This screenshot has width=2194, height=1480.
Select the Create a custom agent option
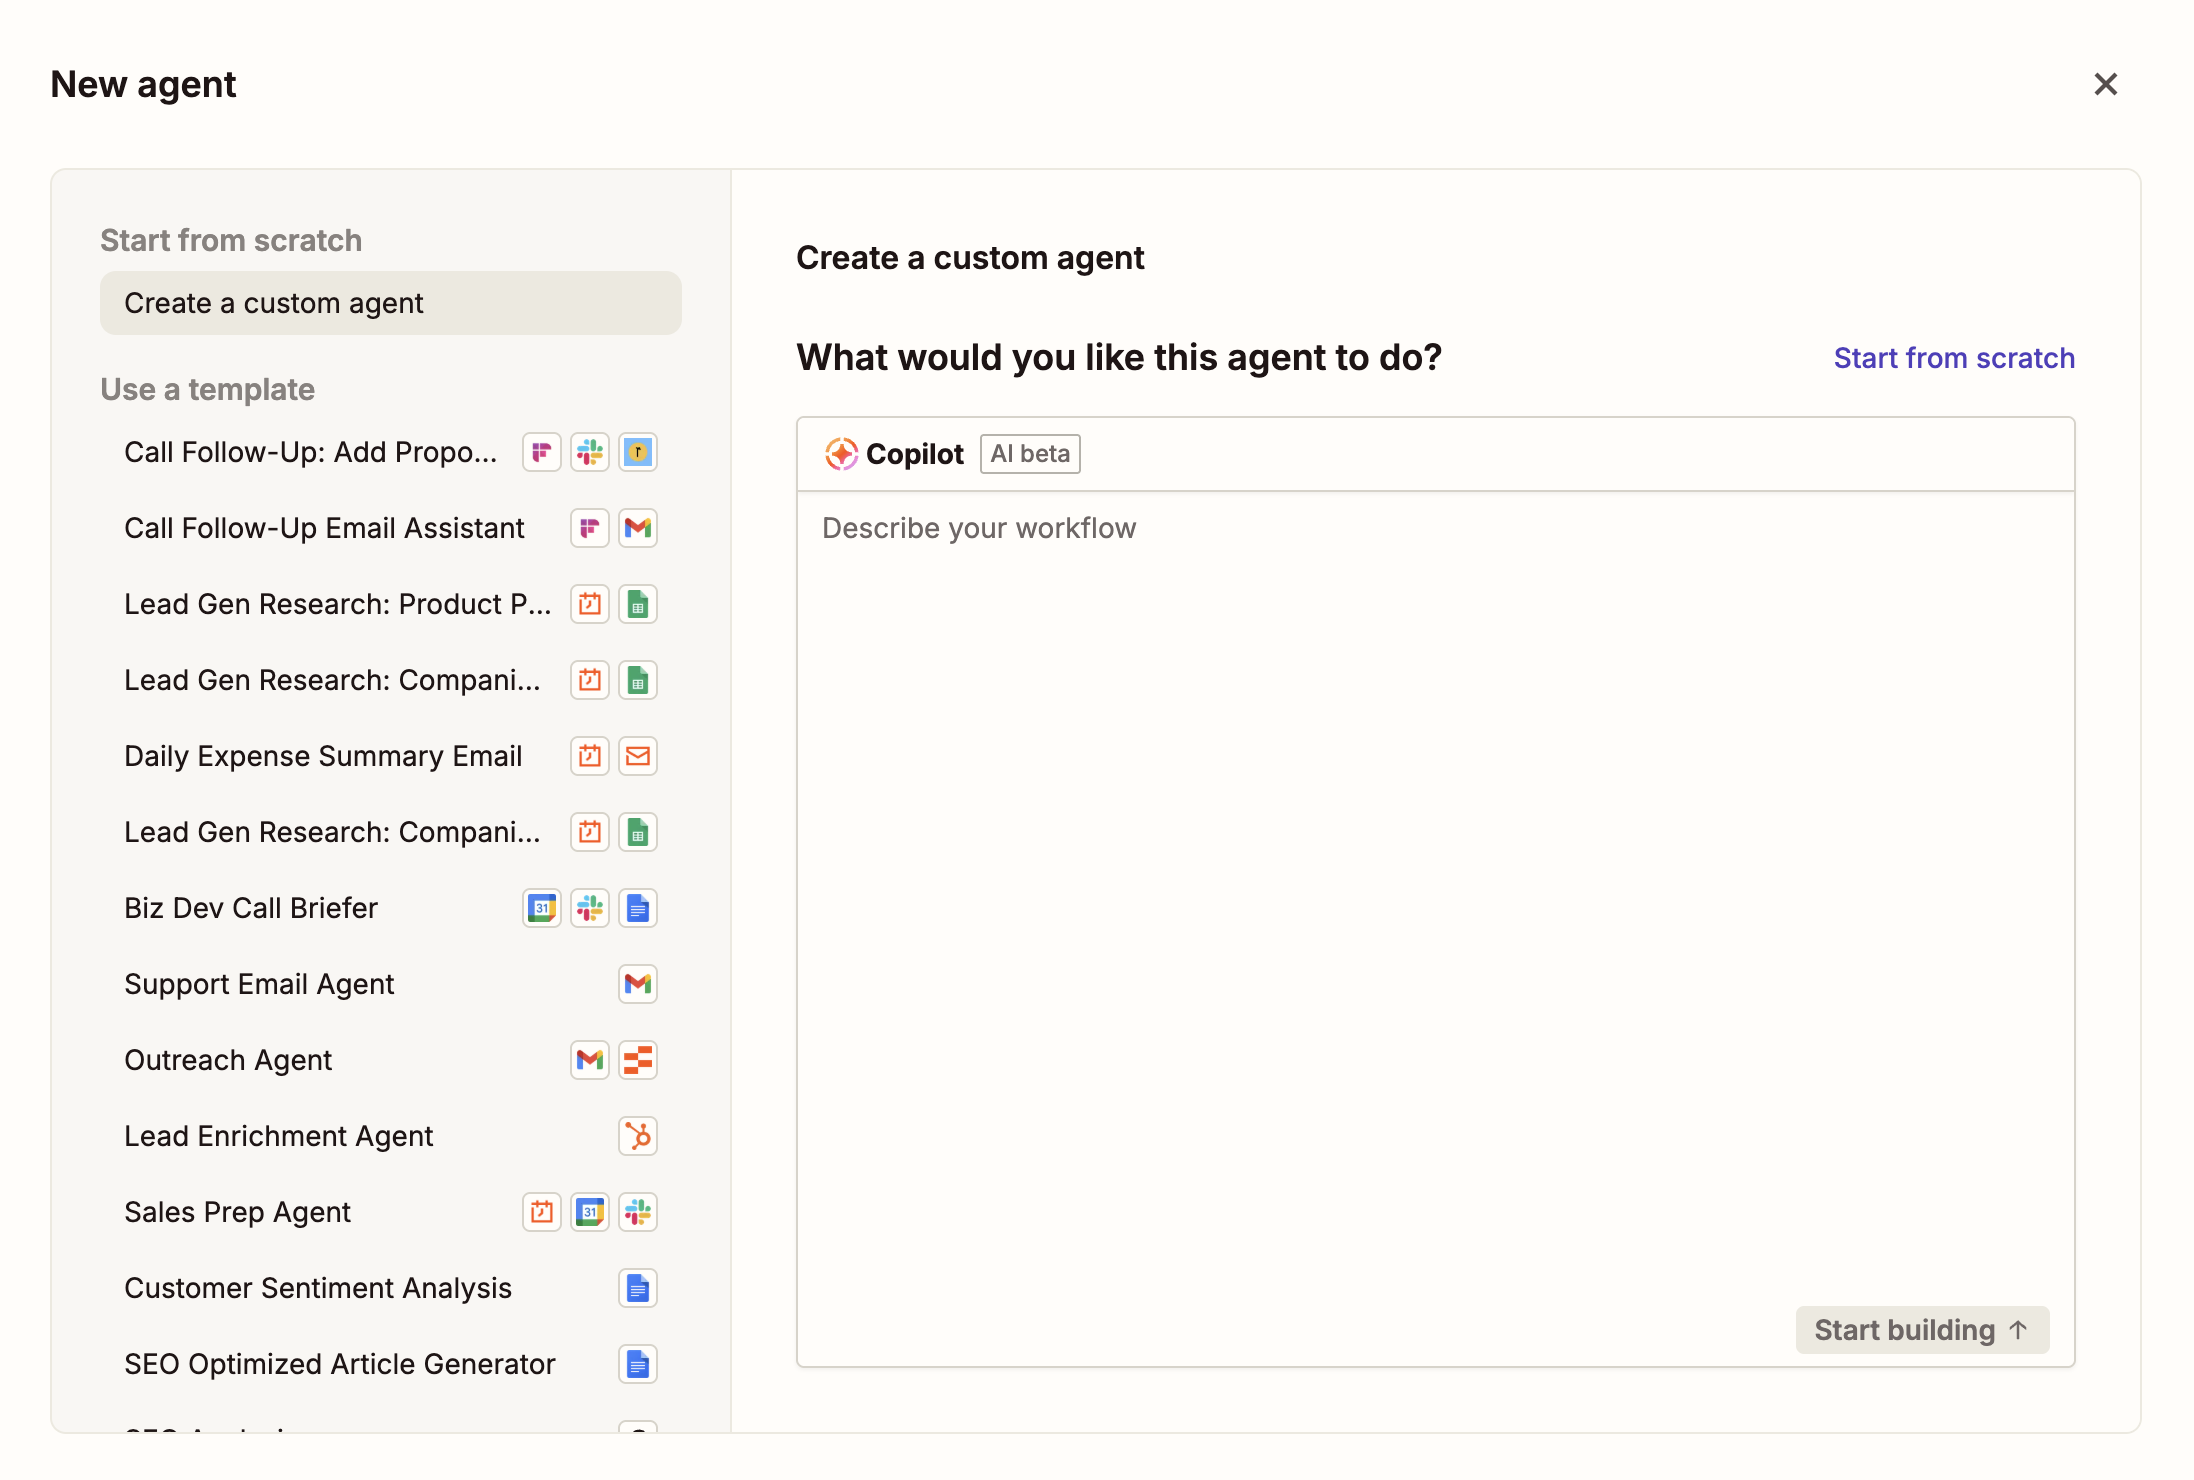click(x=390, y=302)
